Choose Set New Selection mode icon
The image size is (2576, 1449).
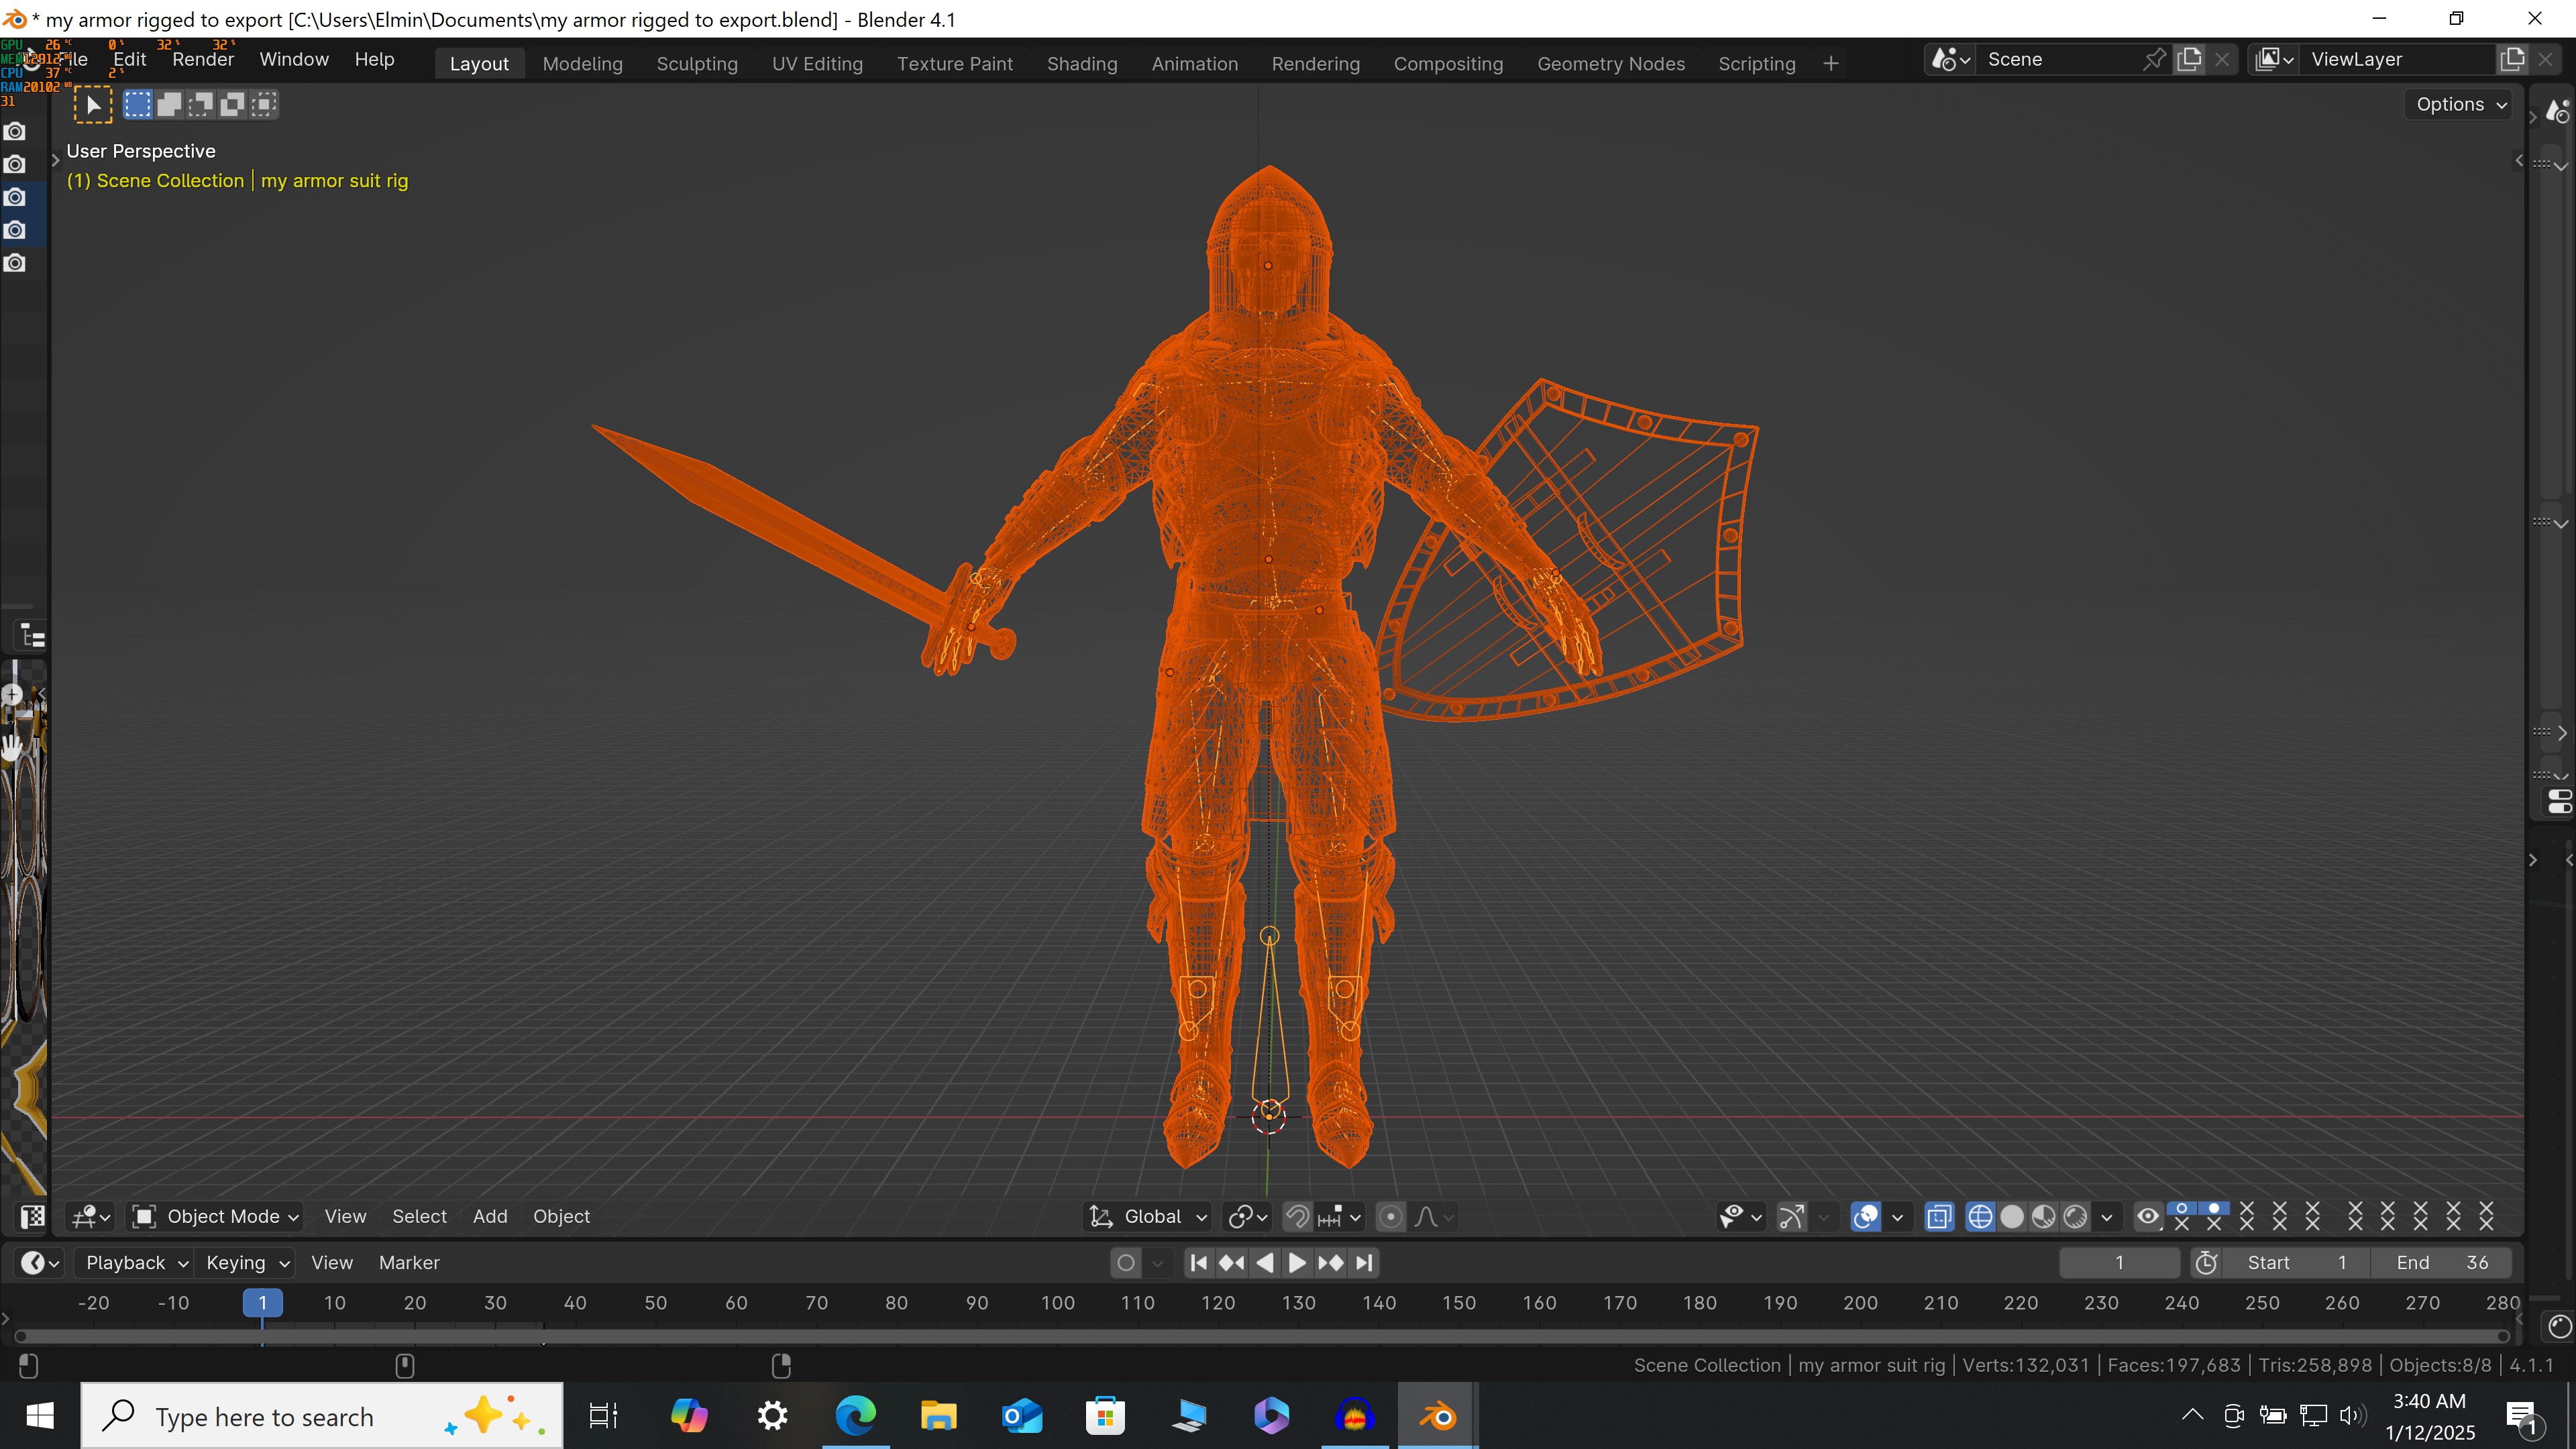[x=138, y=104]
